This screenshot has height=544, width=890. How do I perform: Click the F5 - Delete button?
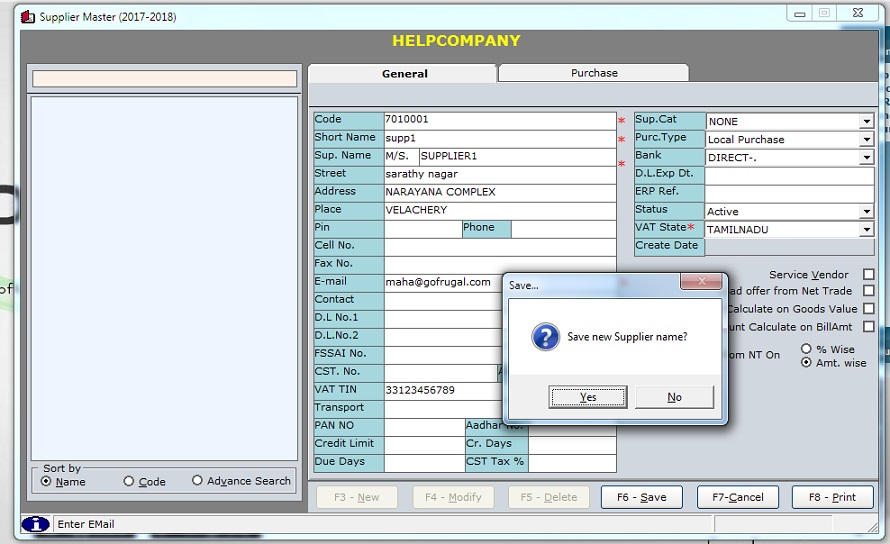(x=548, y=497)
